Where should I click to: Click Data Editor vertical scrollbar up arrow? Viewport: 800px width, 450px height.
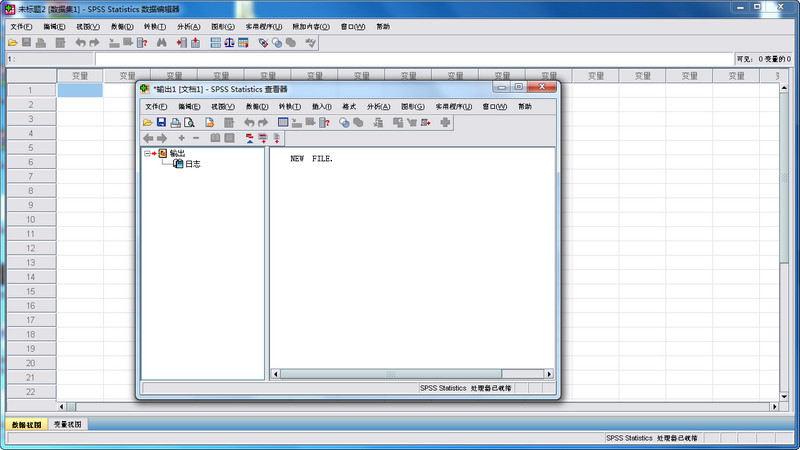[784, 88]
